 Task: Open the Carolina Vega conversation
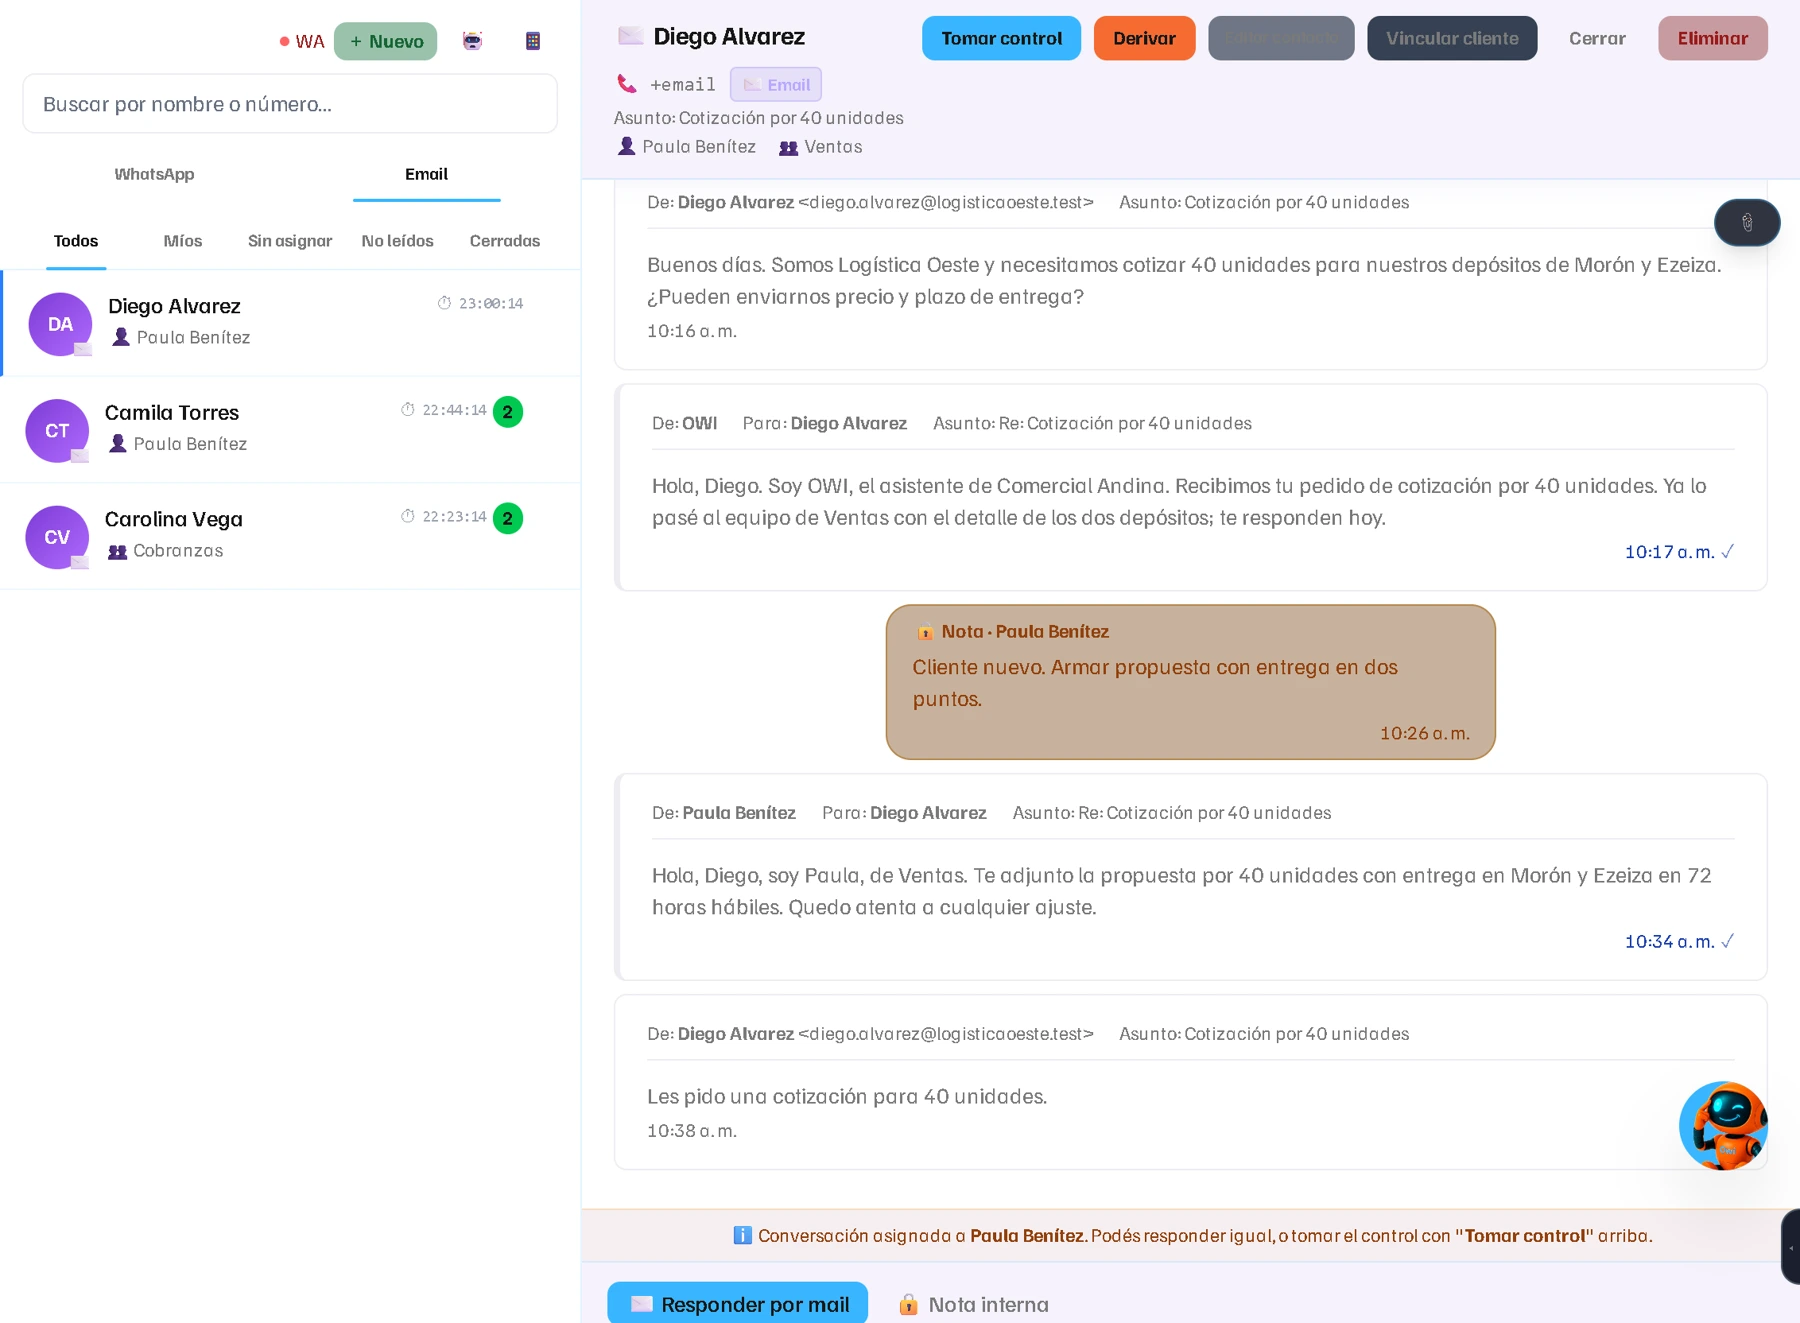[290, 537]
